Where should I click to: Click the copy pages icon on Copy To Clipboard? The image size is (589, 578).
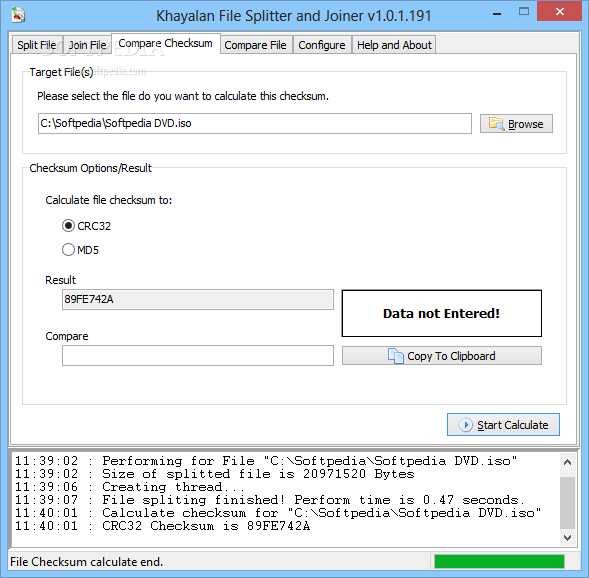pos(396,356)
